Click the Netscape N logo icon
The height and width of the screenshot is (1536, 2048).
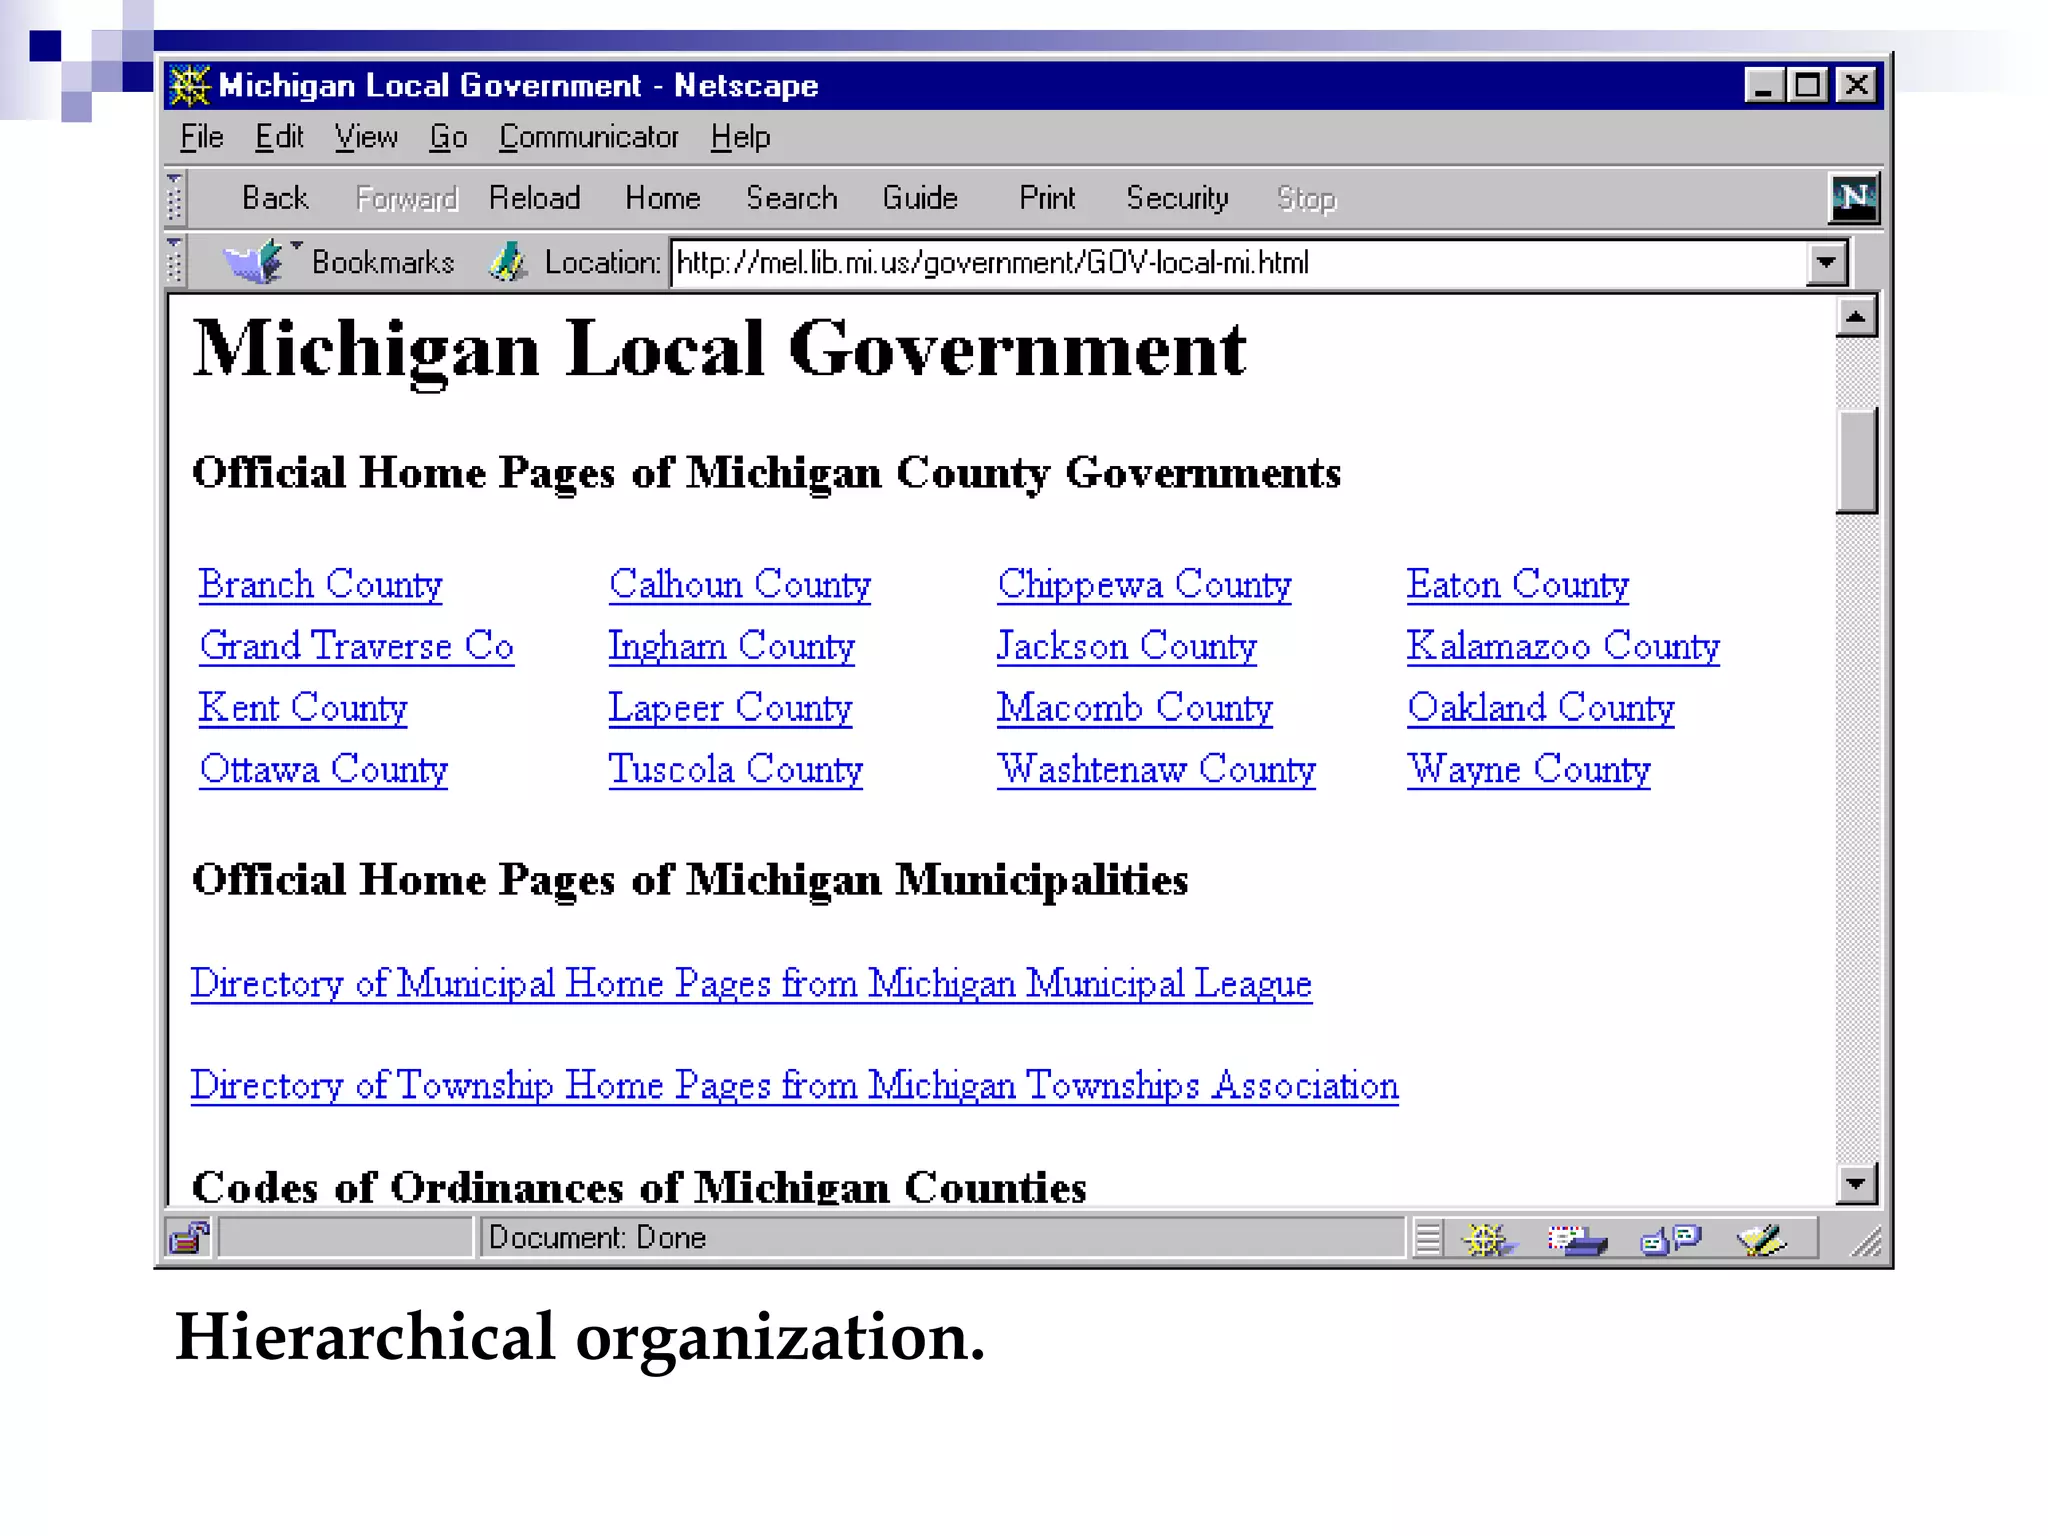coord(1854,198)
